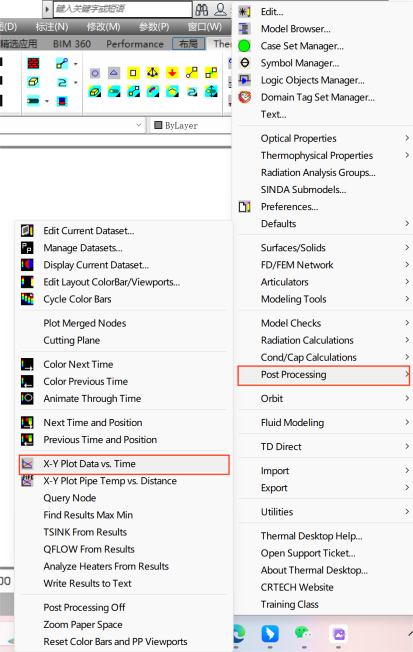Screen dimensions: 413x652
Task: Click the Logic Objects Manager icon
Action: [x=245, y=80]
